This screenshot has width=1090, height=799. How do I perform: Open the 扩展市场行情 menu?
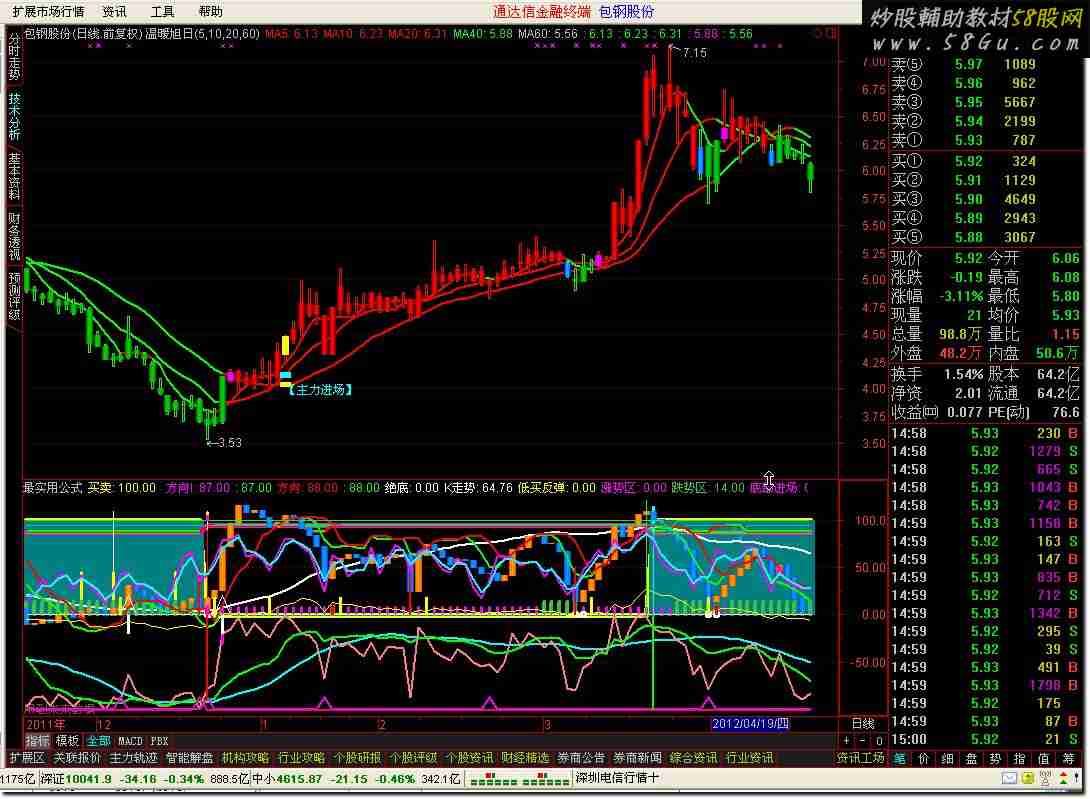pyautogui.click(x=48, y=12)
